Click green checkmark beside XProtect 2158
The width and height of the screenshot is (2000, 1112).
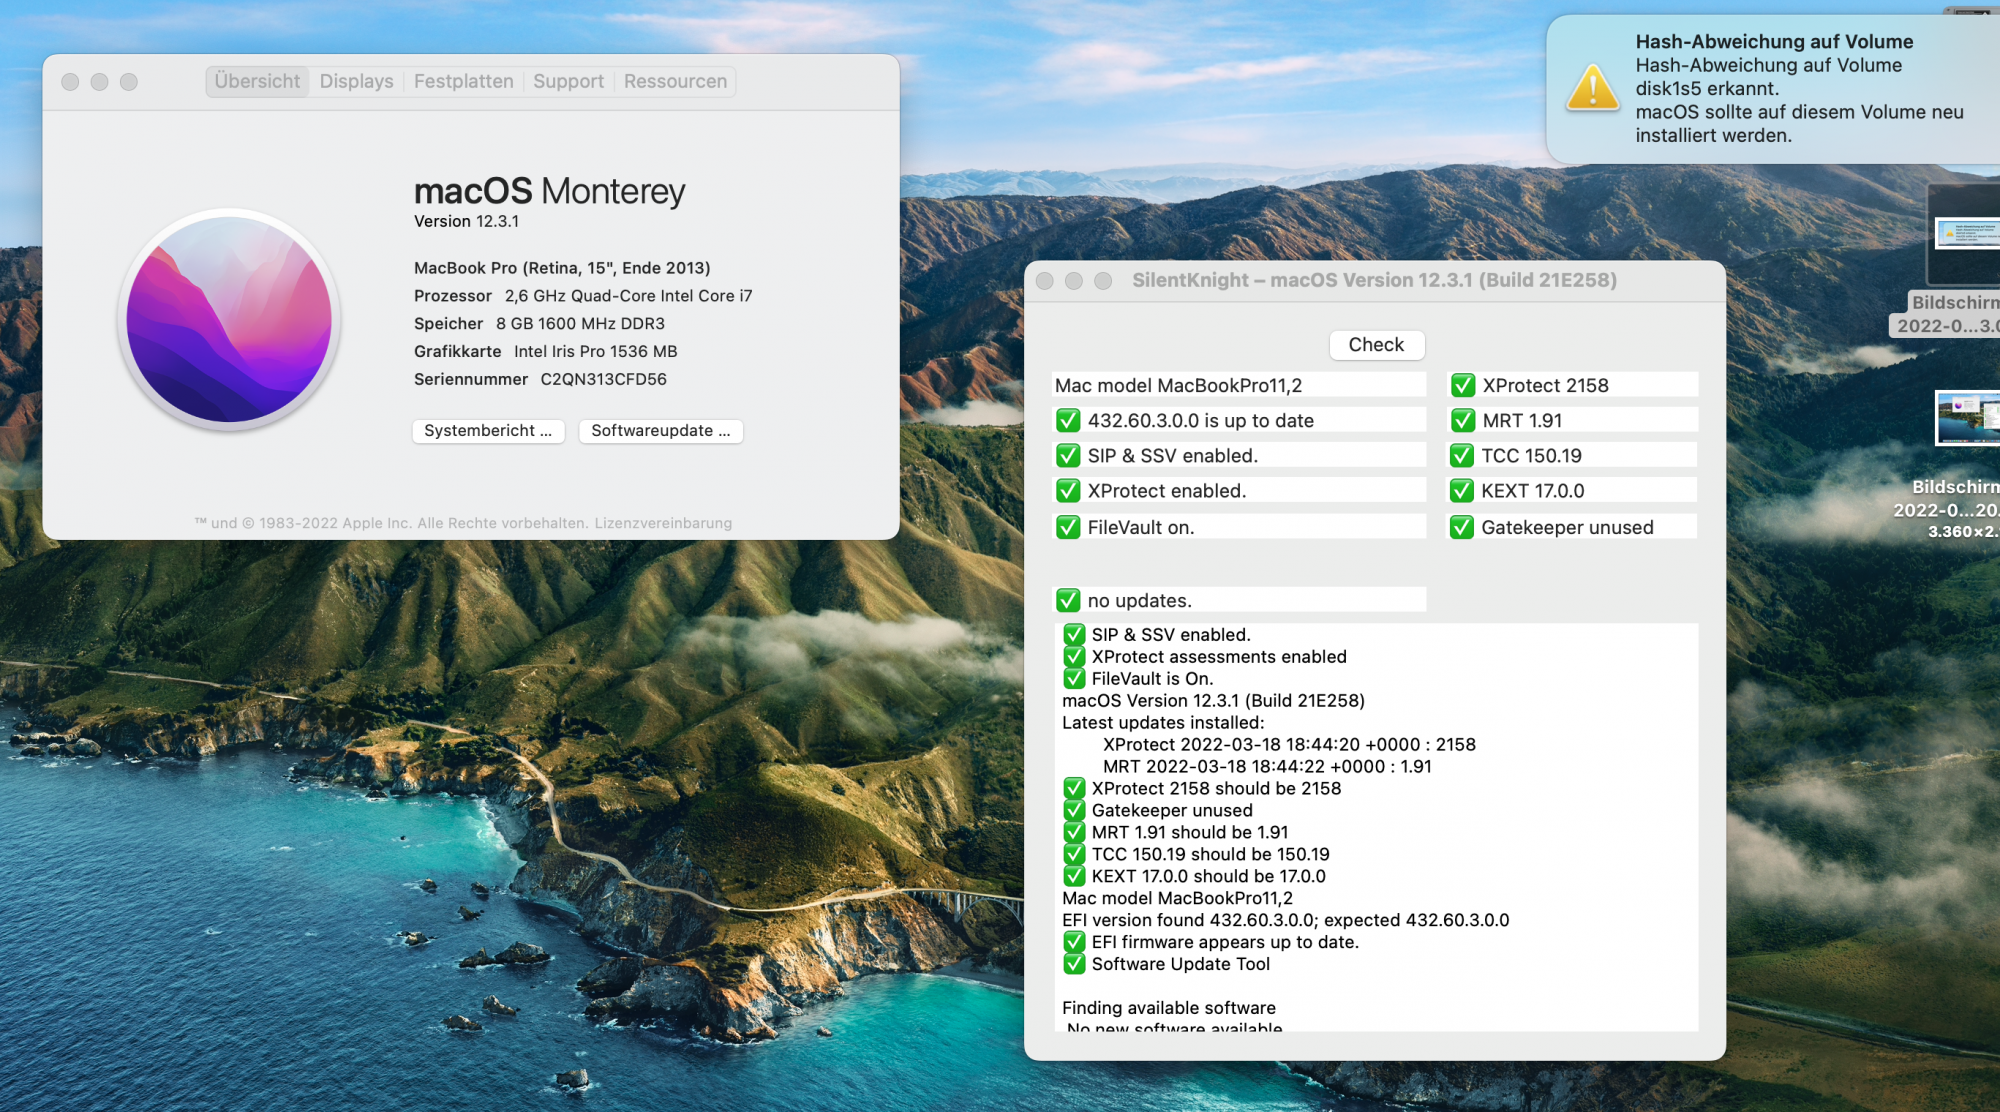pos(1463,385)
